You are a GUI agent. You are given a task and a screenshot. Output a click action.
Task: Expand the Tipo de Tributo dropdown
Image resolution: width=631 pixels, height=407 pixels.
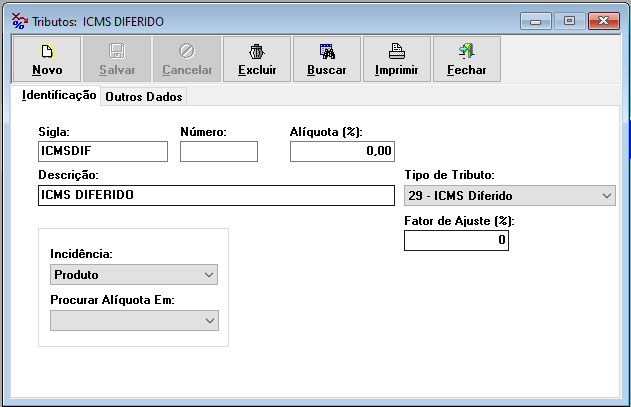pos(607,196)
